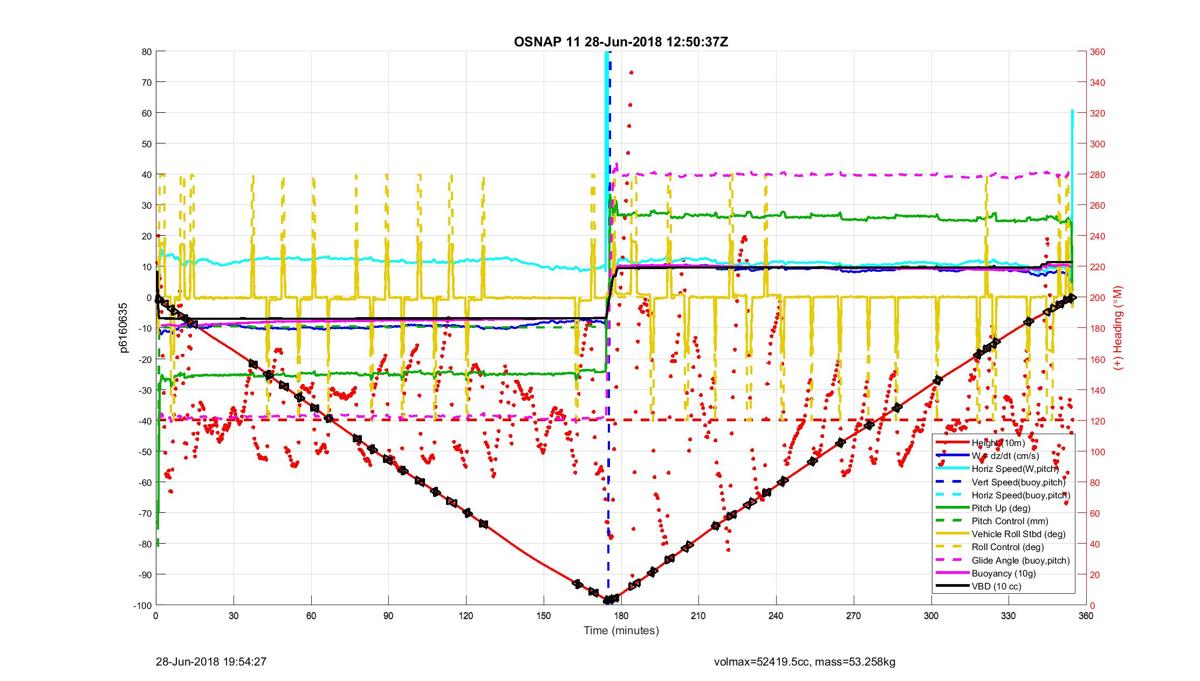Select the "Pitch Up (deg)" legend entry
Image resolution: width=1200 pixels, height=681 pixels.
click(1001, 508)
